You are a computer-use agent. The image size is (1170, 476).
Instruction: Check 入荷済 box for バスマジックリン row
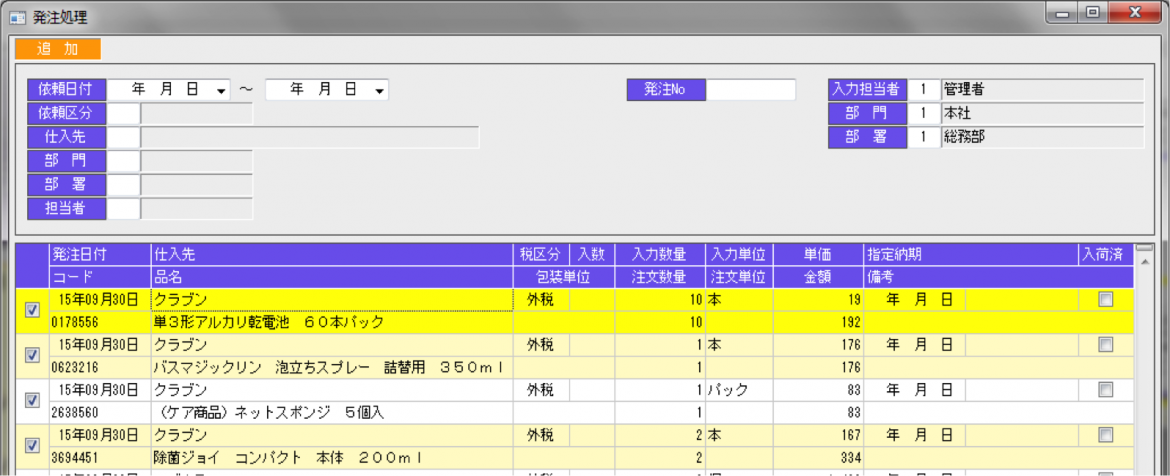(1105, 345)
